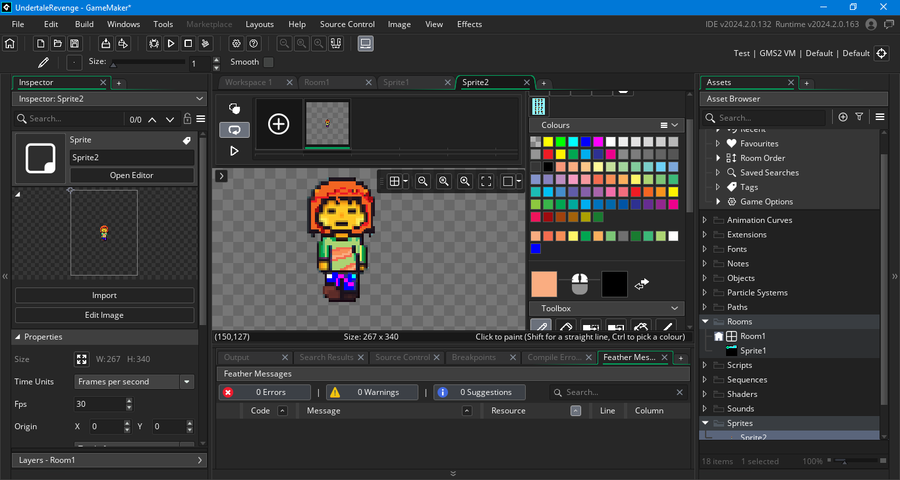Run the game with the main toolbar play icon
The height and width of the screenshot is (480, 900).
pos(171,44)
